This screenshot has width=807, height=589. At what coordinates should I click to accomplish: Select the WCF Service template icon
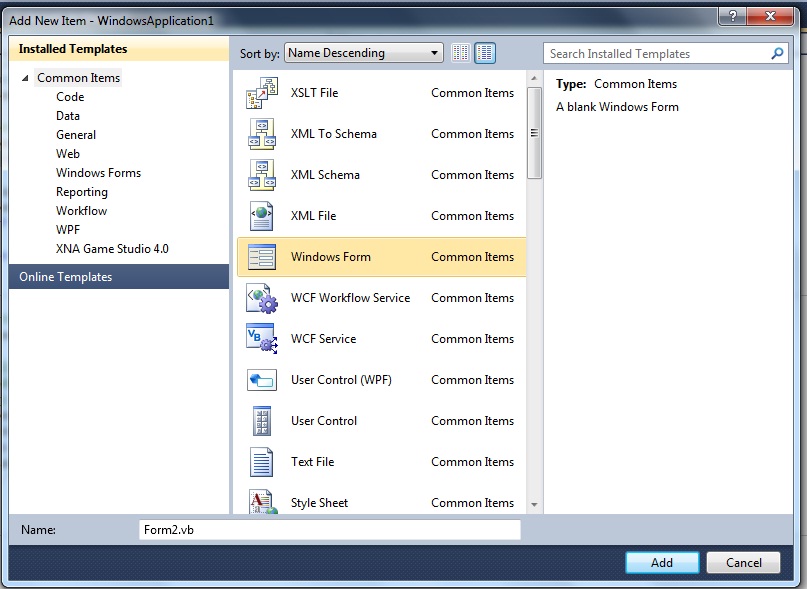261,338
